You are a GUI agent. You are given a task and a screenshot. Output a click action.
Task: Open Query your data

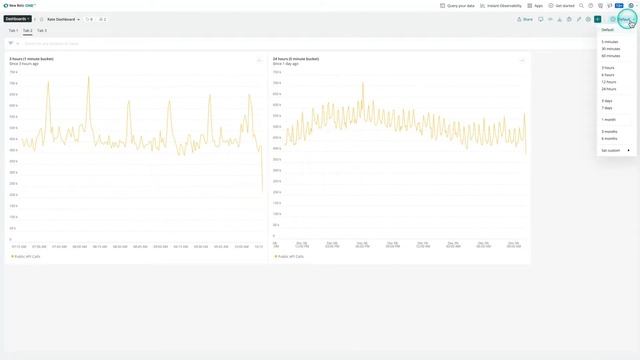(457, 6)
